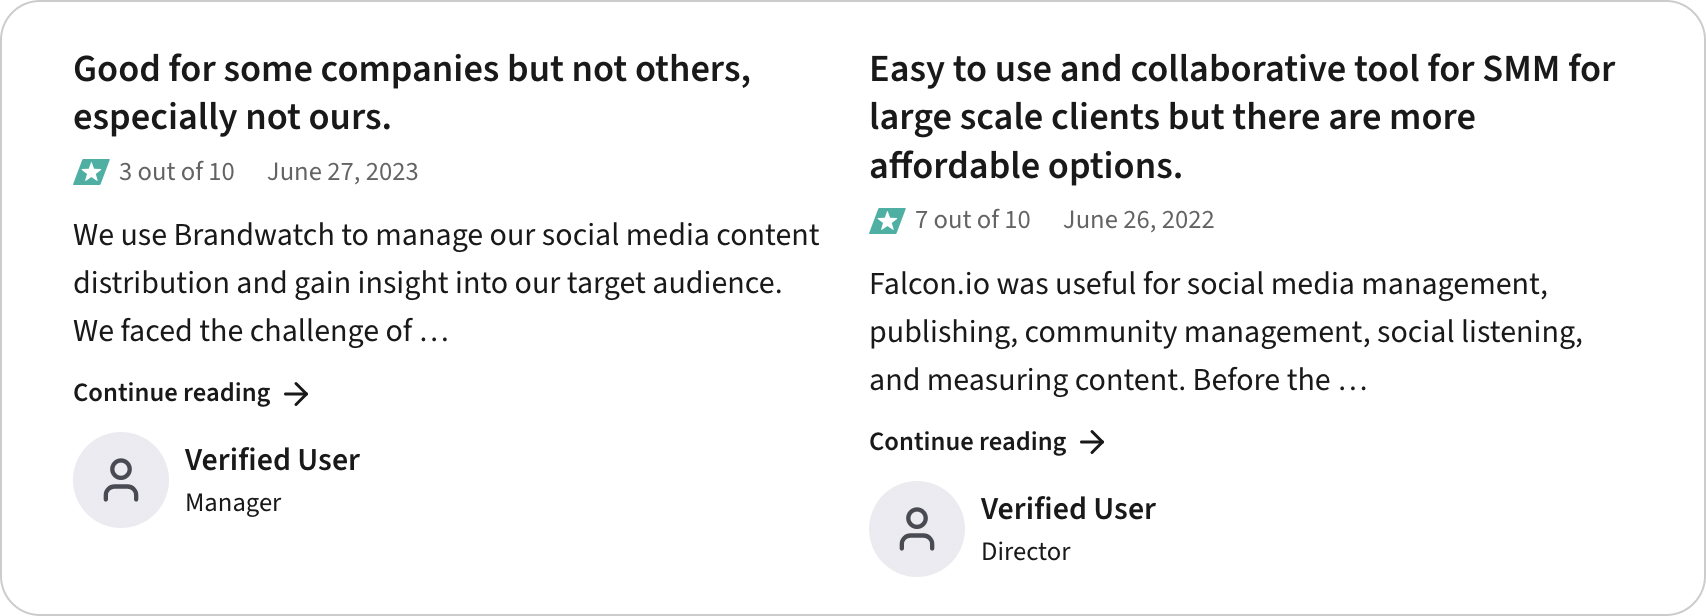
Task: Click the June 27, 2023 date
Action: pos(342,172)
